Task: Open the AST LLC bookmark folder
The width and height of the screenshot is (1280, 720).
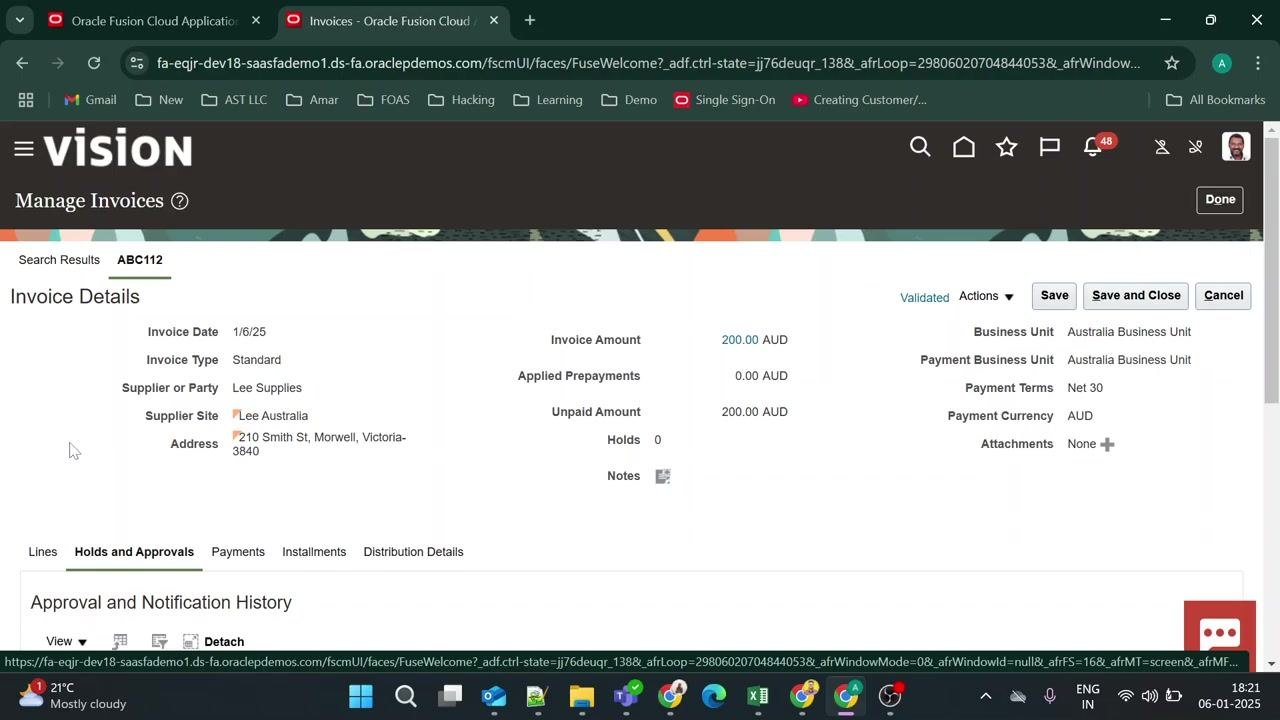Action: 234,100
